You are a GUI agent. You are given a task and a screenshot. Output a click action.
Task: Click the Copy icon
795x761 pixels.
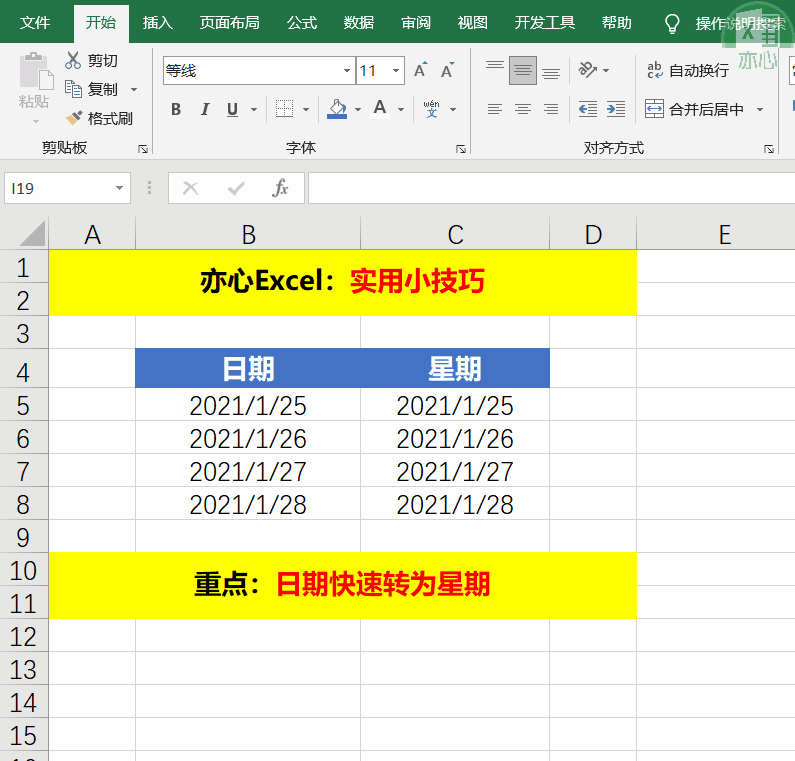tap(73, 89)
